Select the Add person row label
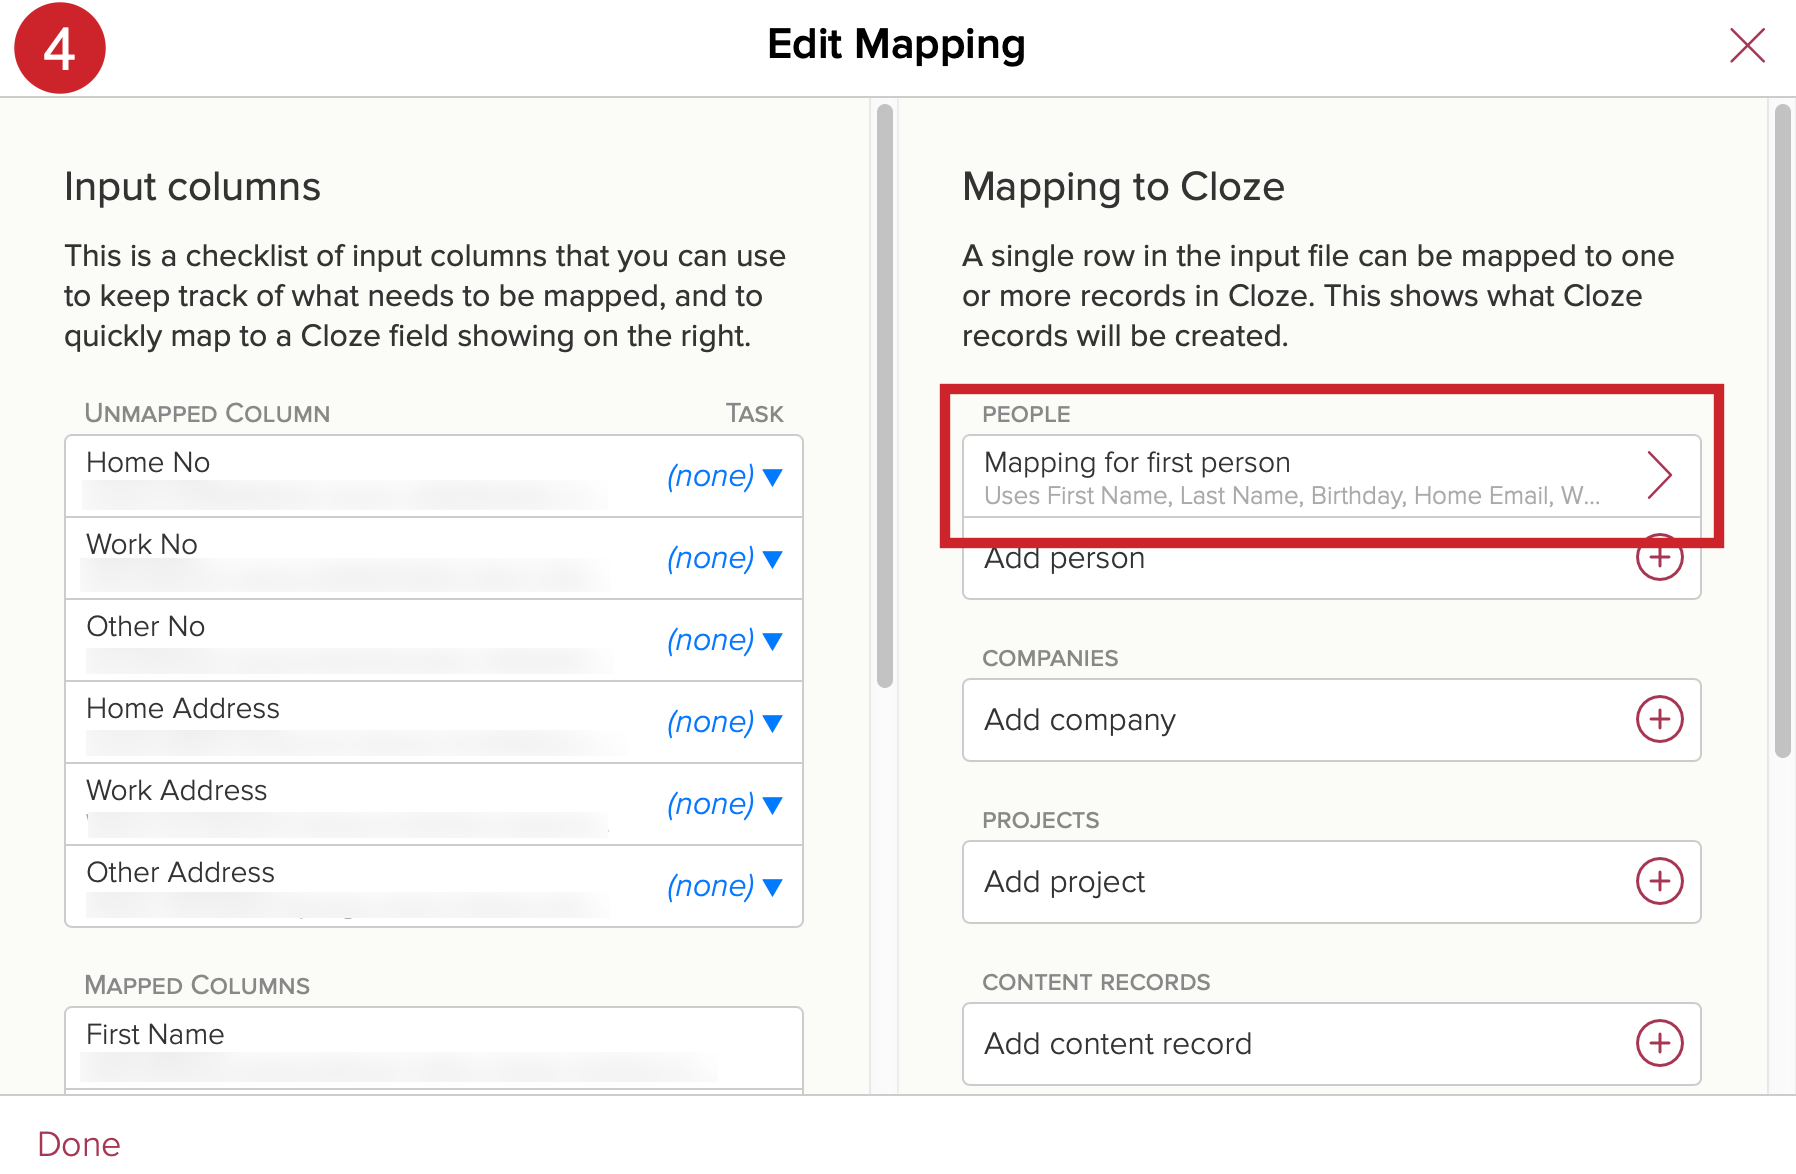The image size is (1796, 1174). click(x=1064, y=558)
